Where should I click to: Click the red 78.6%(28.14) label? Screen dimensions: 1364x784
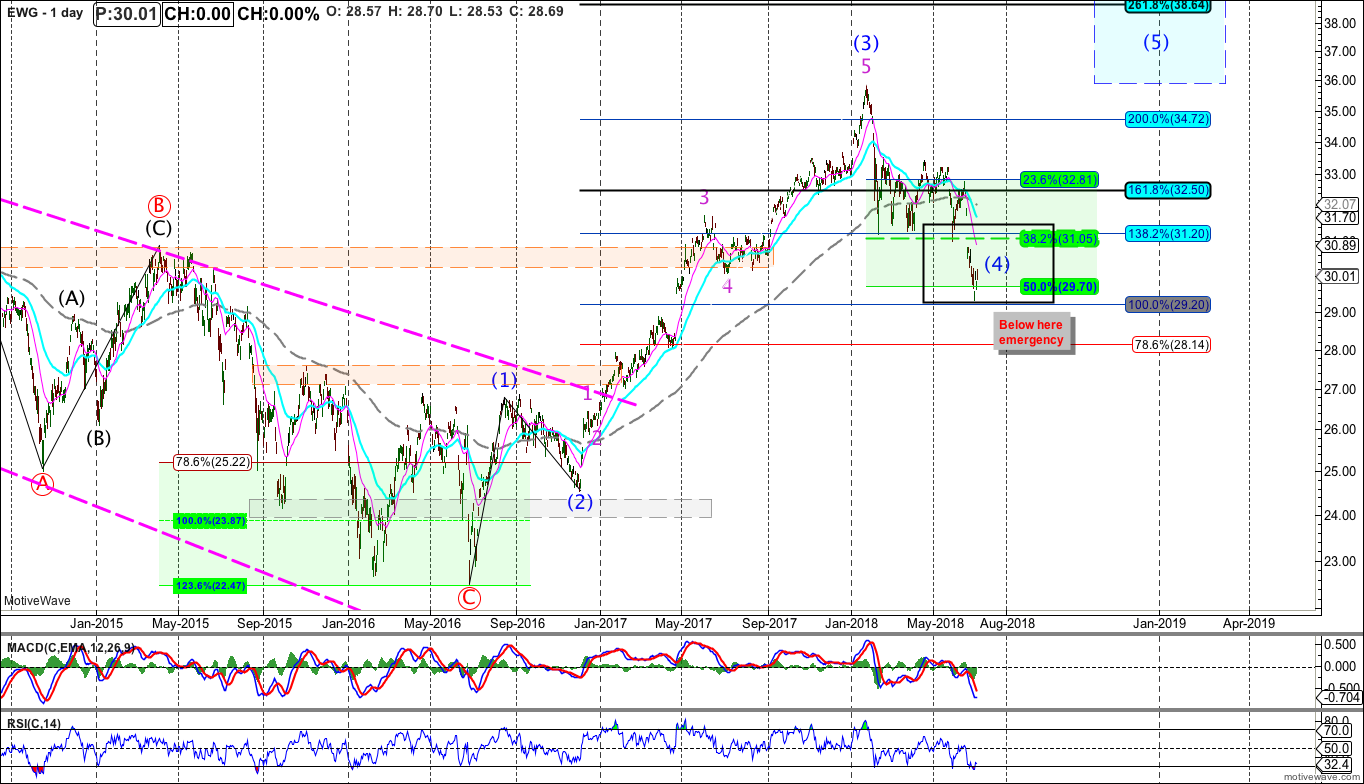coord(1169,345)
